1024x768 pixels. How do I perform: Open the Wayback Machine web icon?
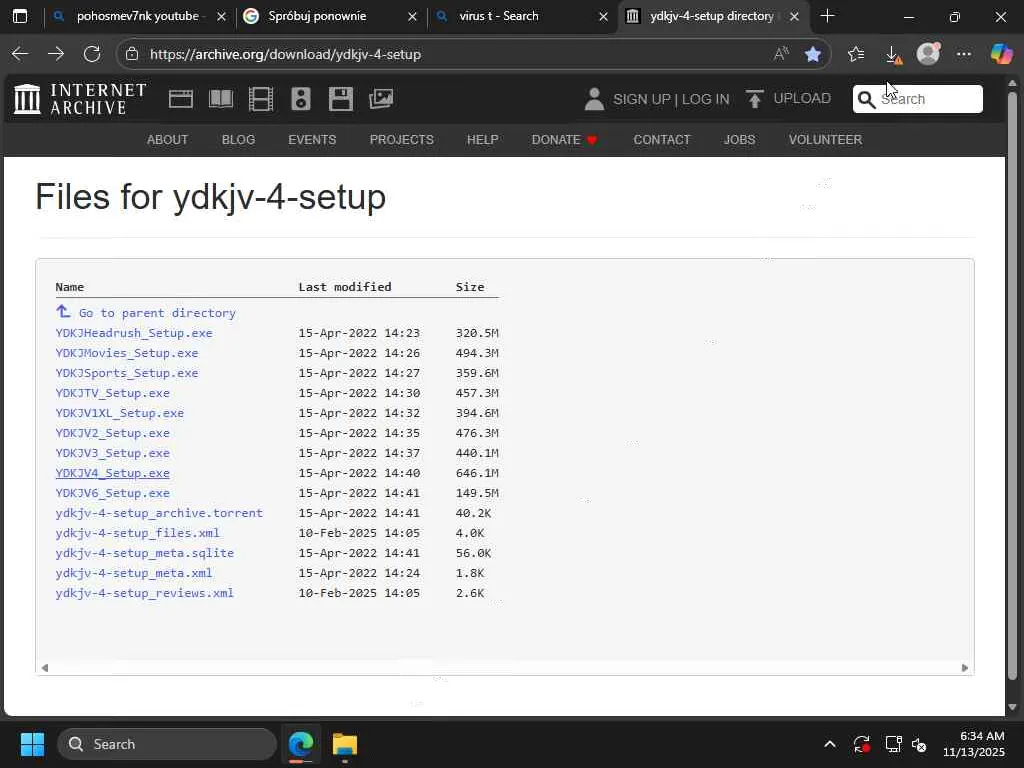(181, 99)
